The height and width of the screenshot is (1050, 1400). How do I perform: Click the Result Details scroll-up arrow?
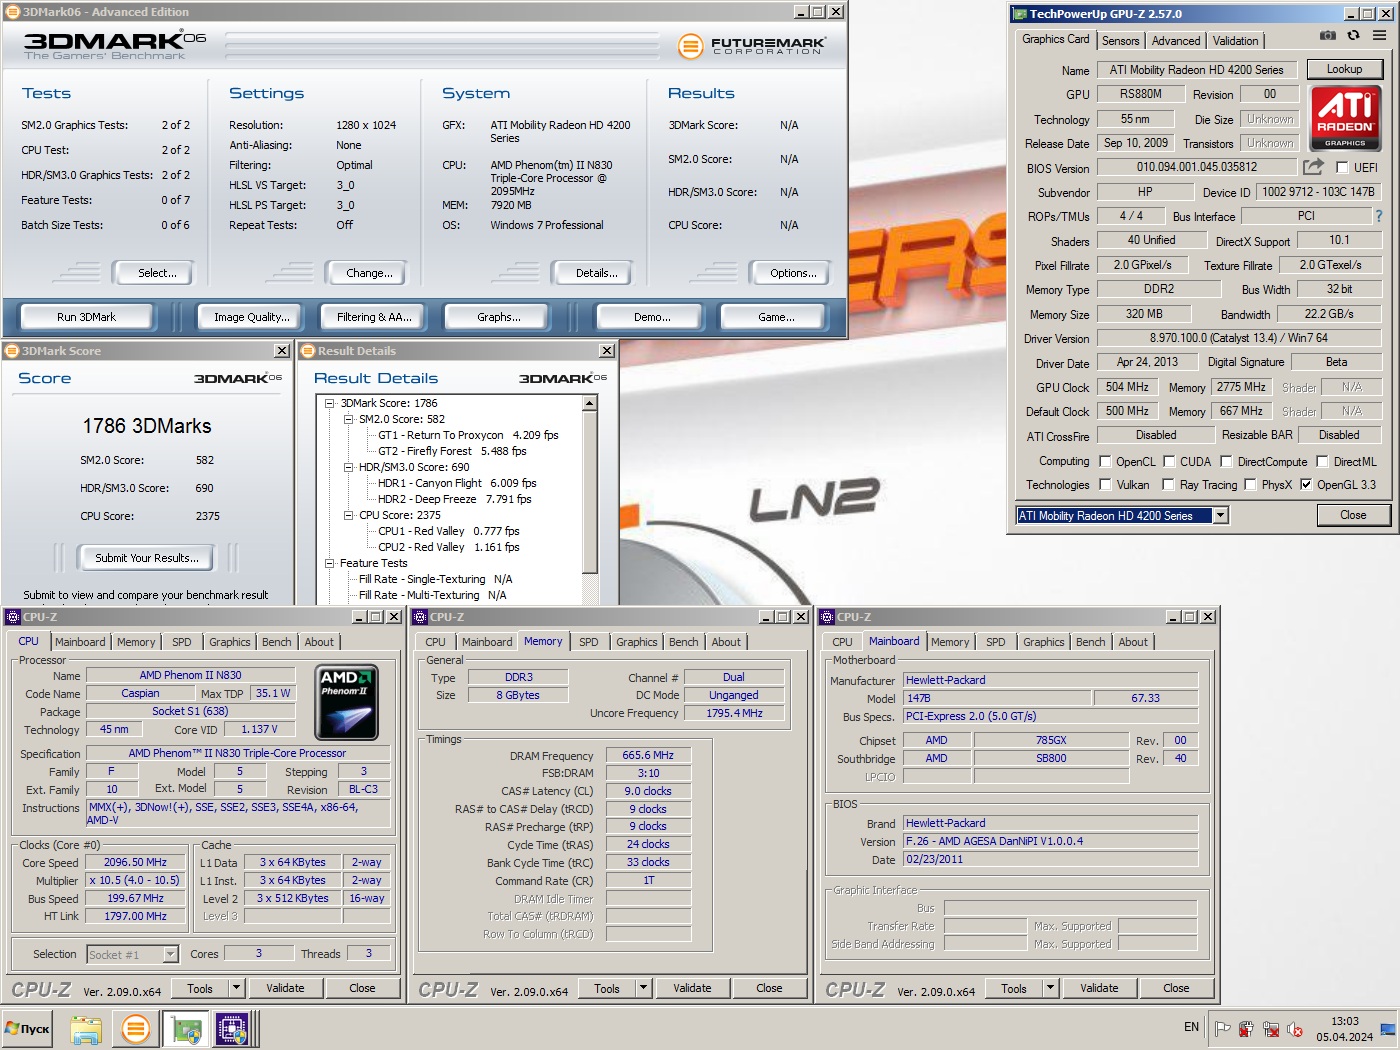tap(589, 404)
